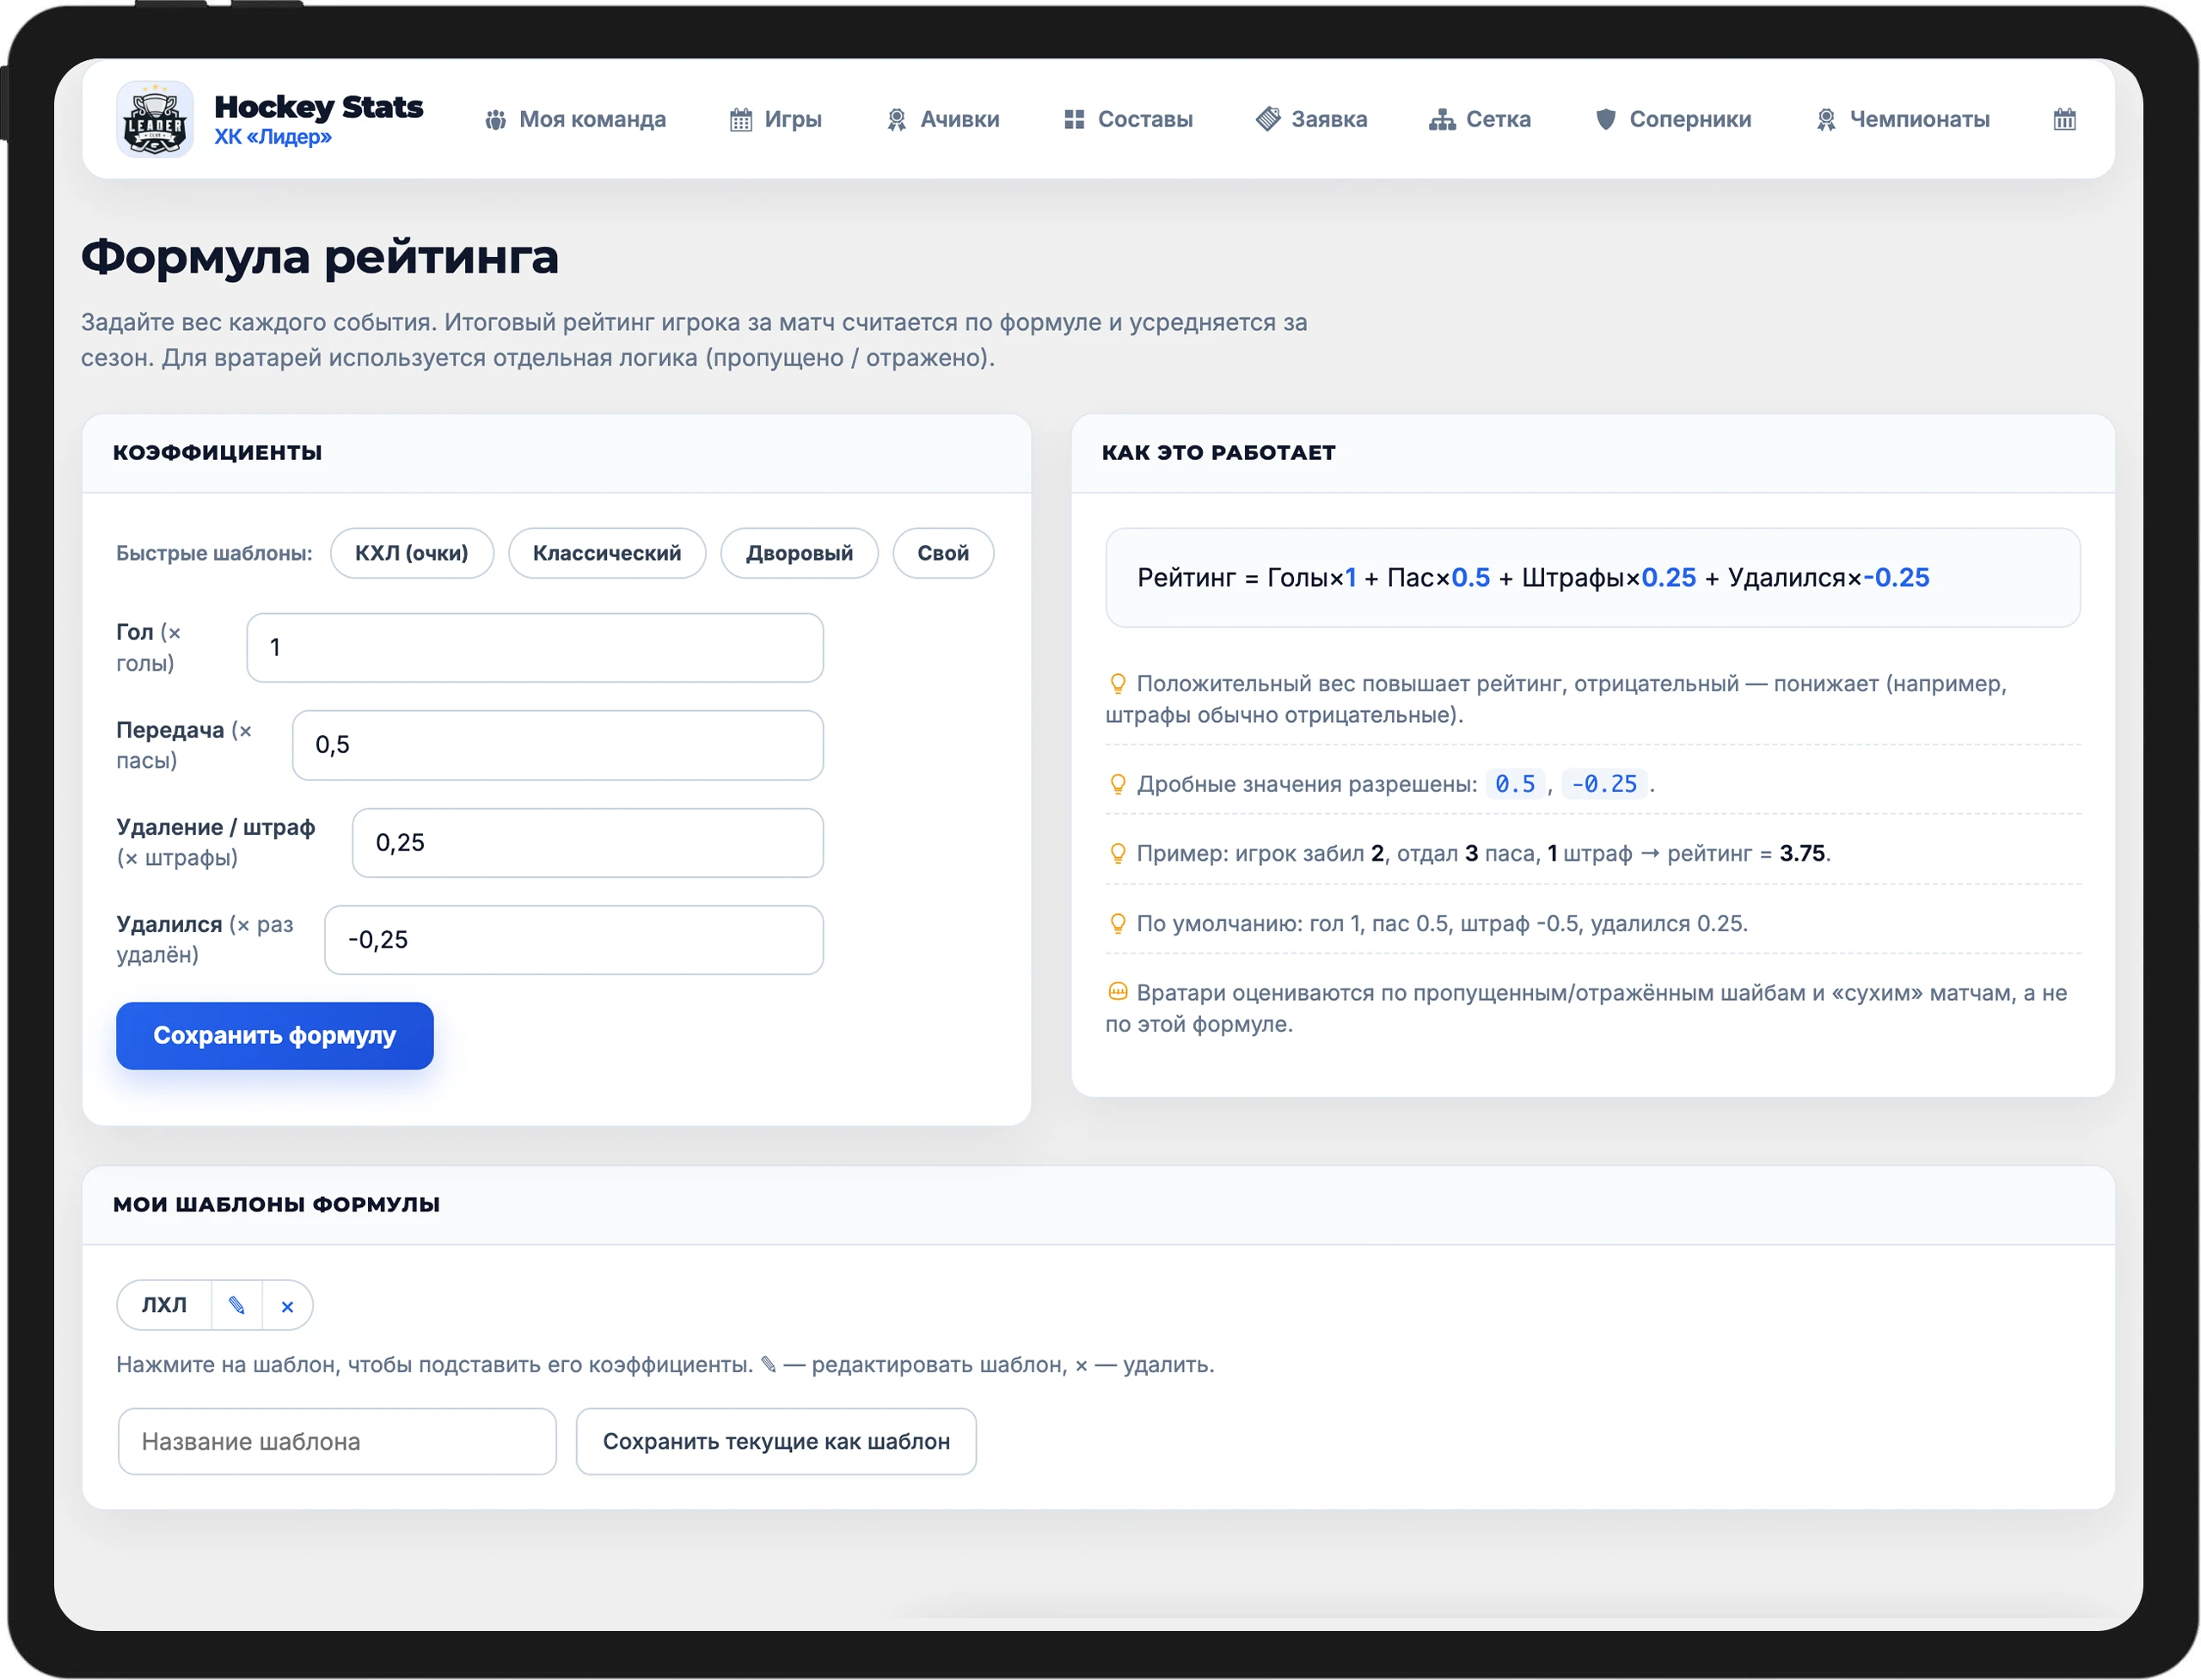Open the calendar icon at nav end
This screenshot has height=1680, width=2201.
(x=2064, y=120)
